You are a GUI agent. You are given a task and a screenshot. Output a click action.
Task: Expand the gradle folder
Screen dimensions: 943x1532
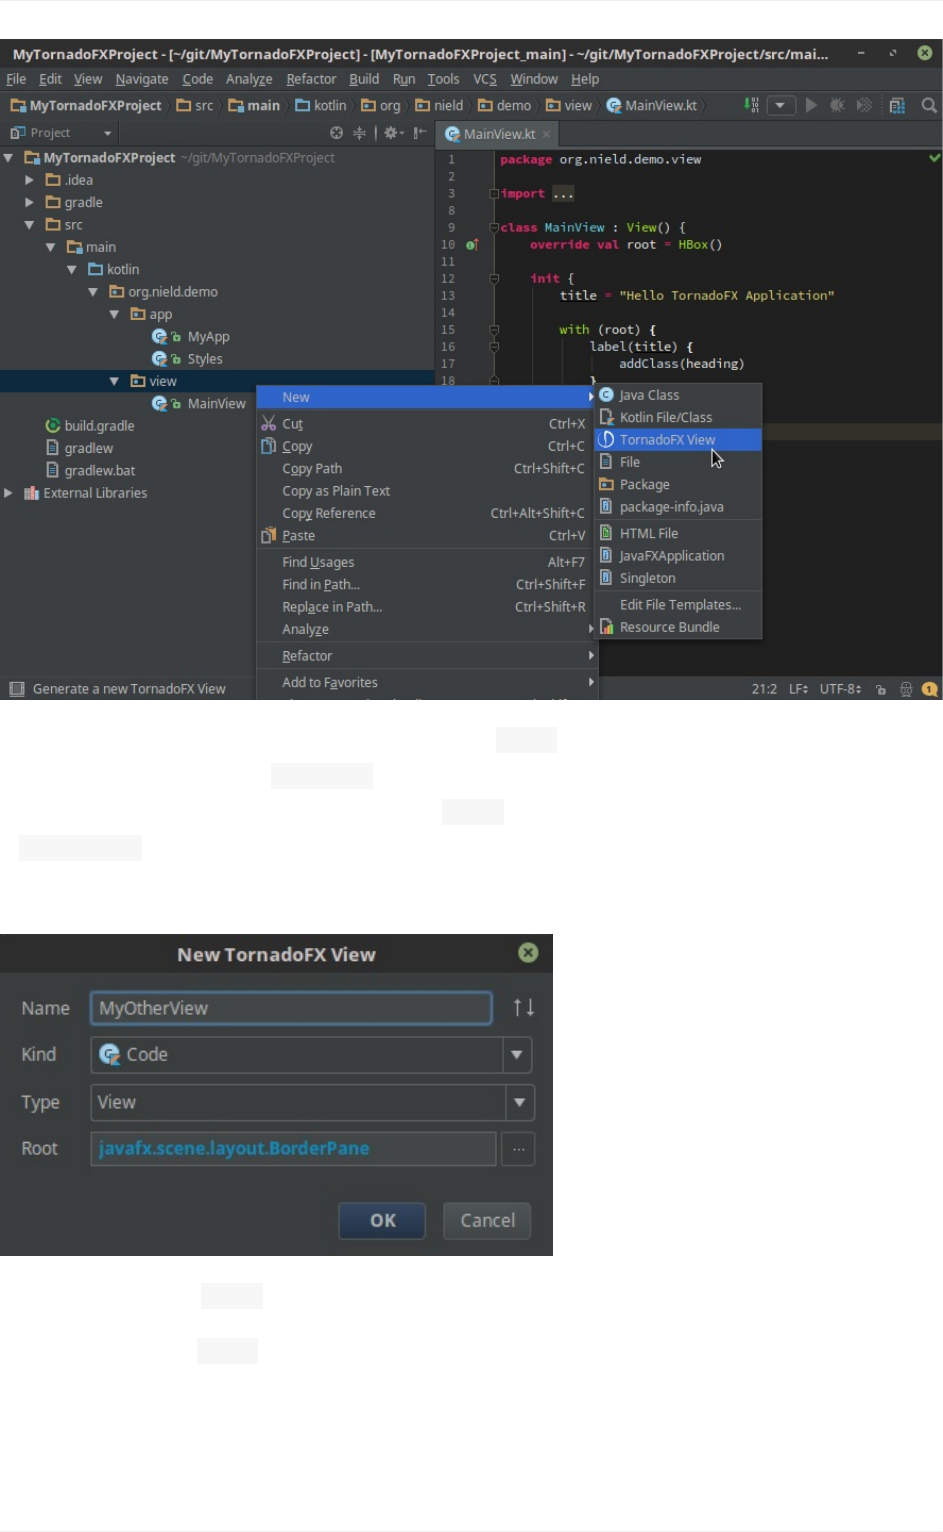[x=30, y=202]
